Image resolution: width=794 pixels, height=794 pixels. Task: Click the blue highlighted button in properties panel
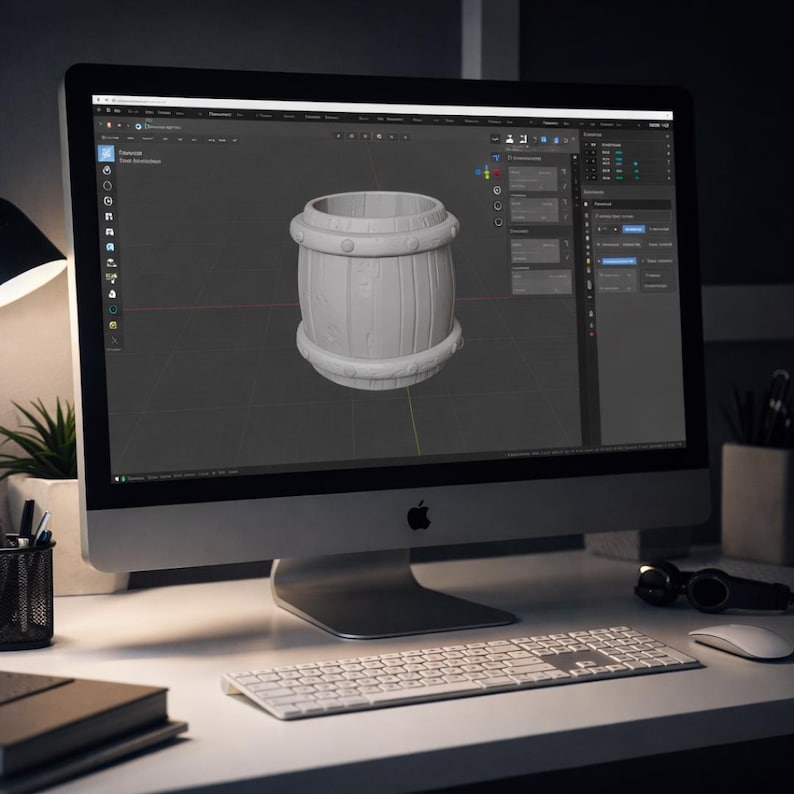coord(633,229)
